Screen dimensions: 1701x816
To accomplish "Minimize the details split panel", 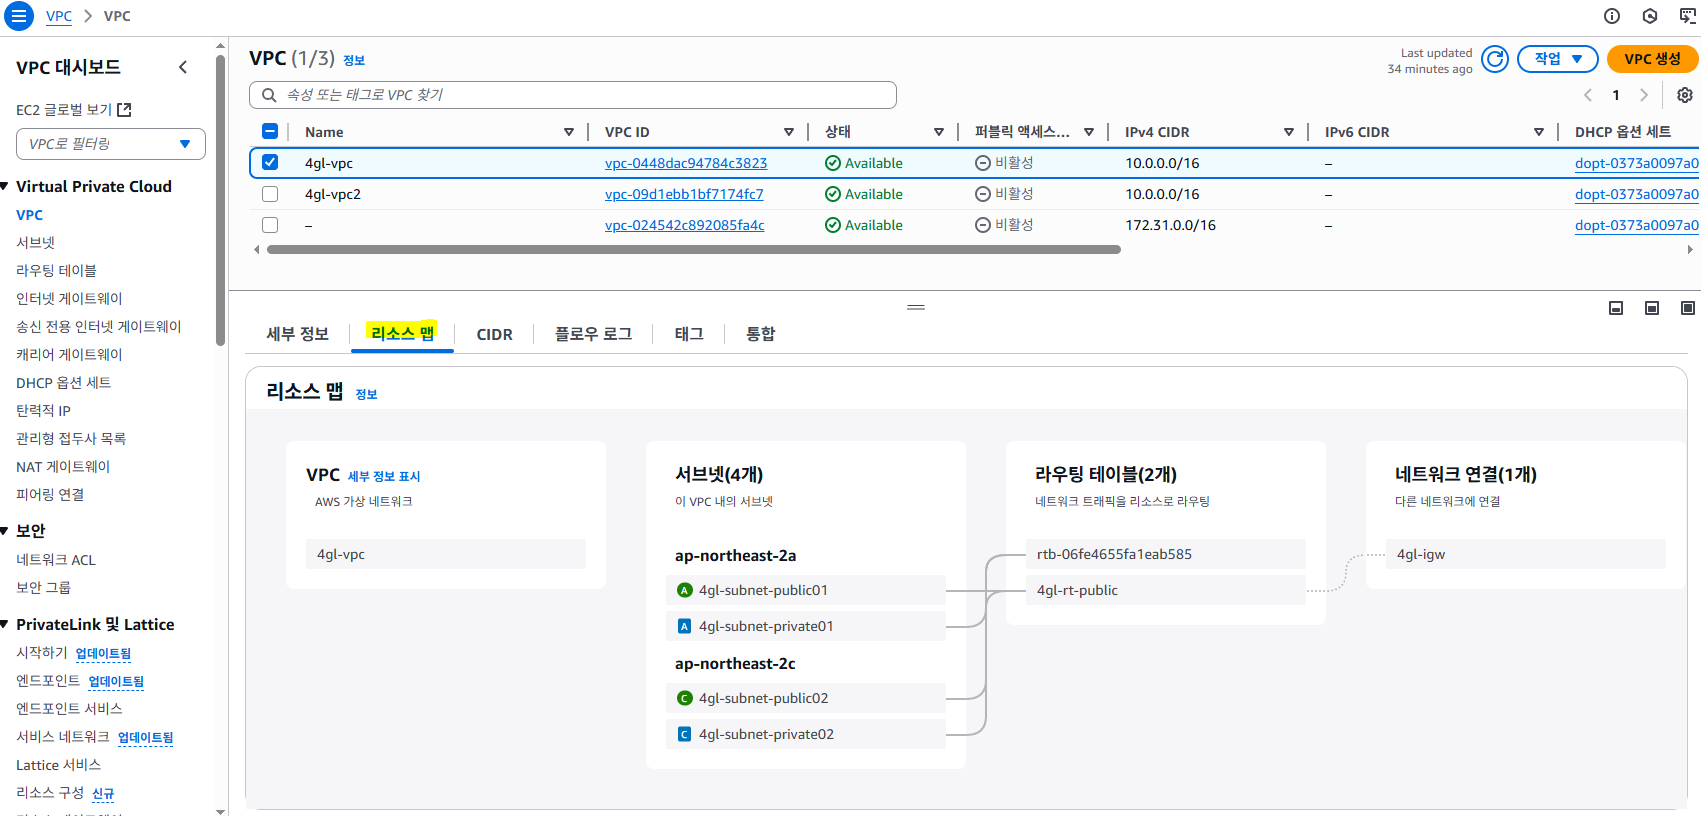I will click(1616, 308).
